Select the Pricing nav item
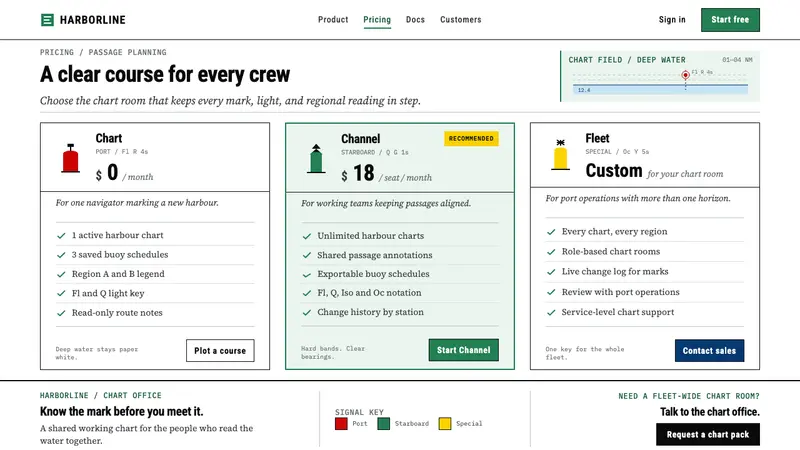This screenshot has width=800, height=450. 377,19
